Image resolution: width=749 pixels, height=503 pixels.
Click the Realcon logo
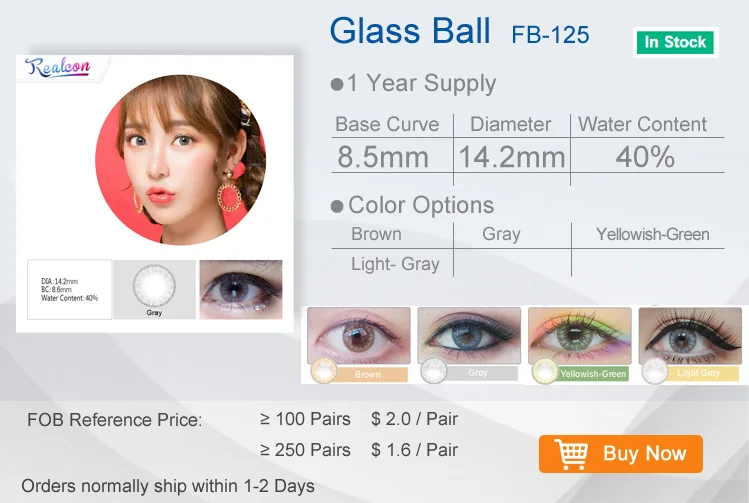click(x=58, y=67)
